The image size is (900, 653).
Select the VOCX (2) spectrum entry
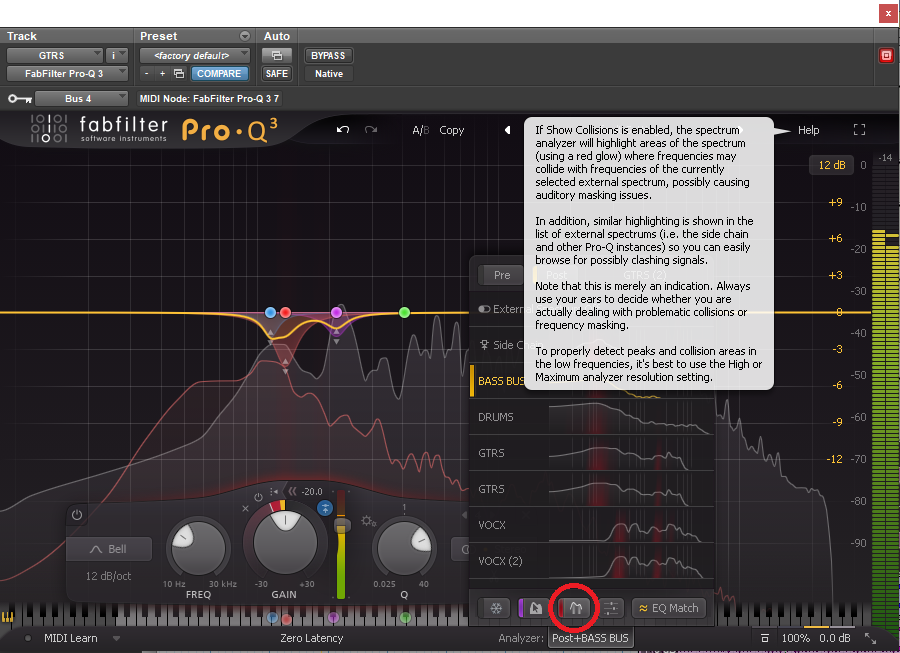pyautogui.click(x=592, y=561)
